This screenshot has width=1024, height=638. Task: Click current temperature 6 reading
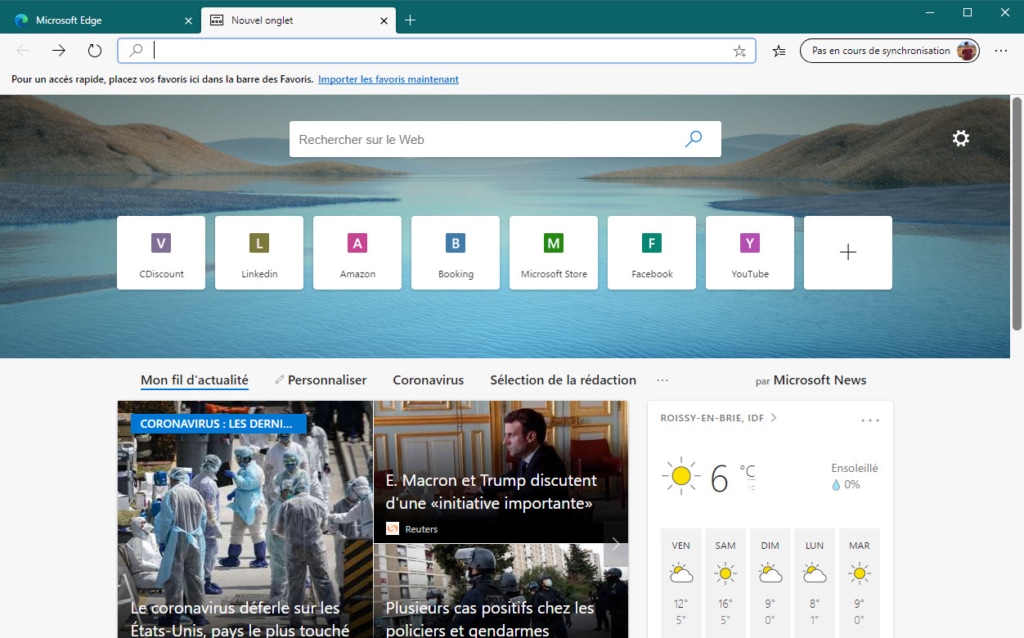(719, 478)
